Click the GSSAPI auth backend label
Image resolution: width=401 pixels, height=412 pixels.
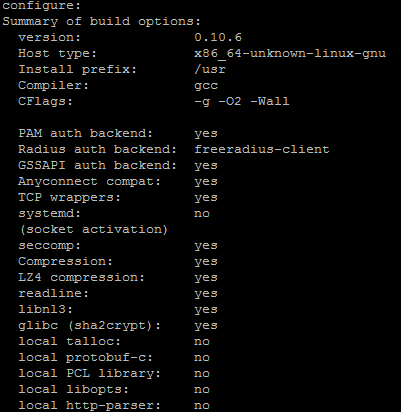97,165
